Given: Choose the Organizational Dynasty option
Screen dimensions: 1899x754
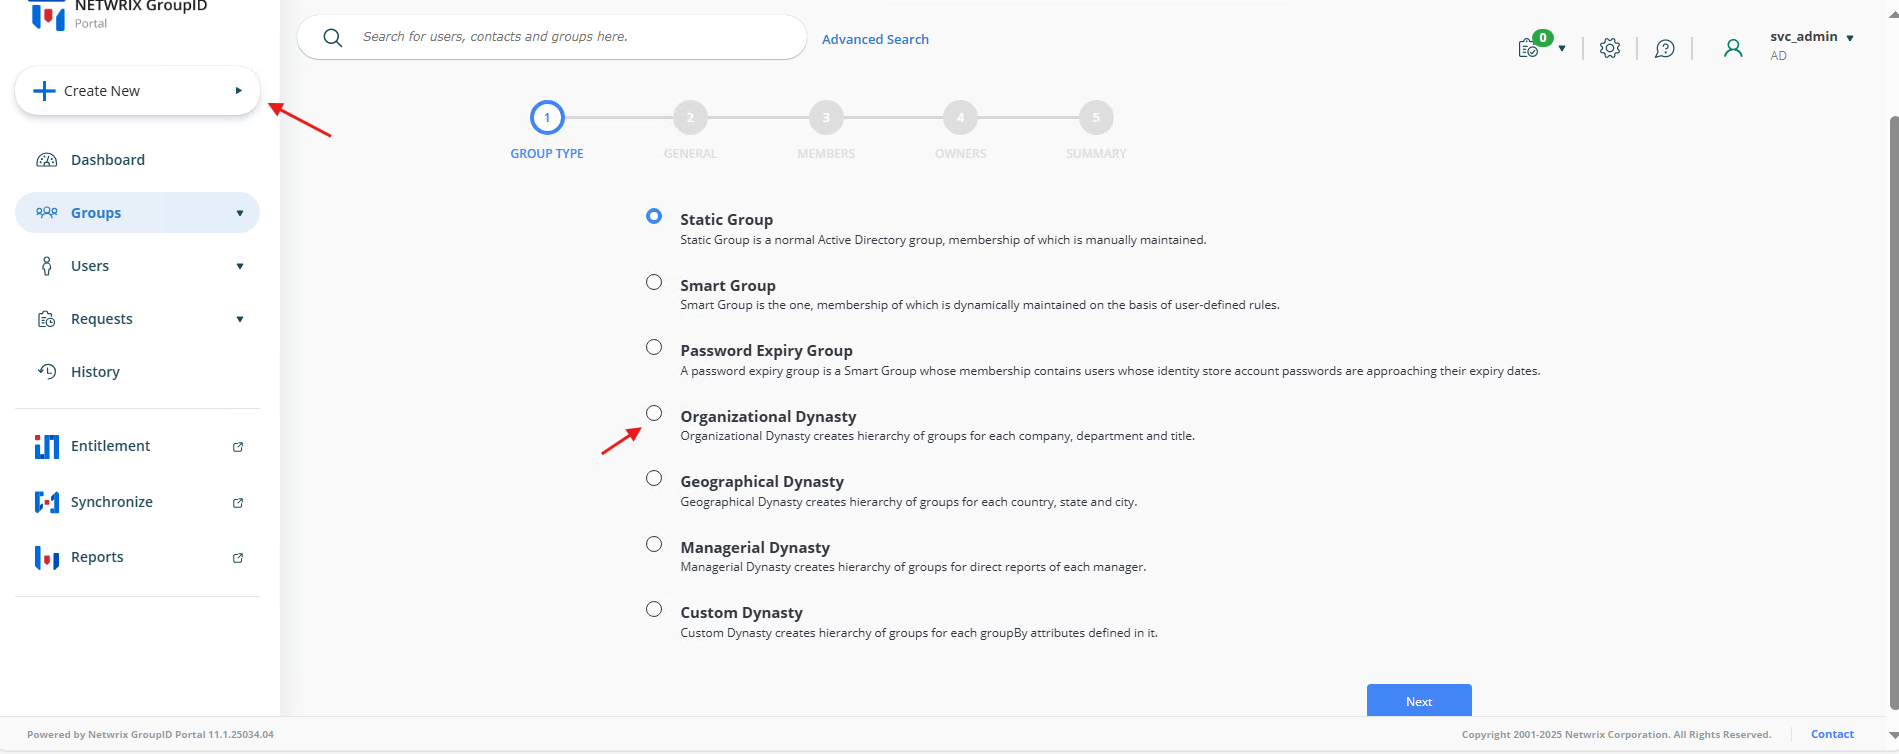Looking at the screenshot, I should (654, 413).
